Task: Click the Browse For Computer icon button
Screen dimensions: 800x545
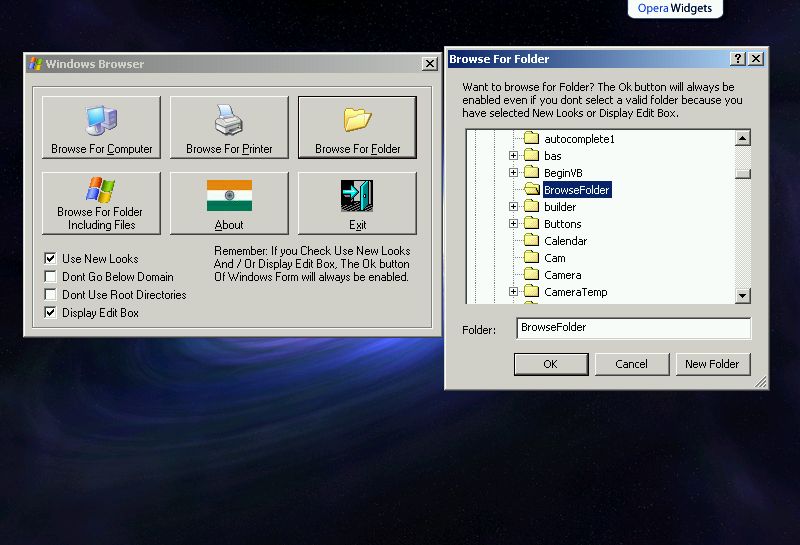Action: click(x=101, y=127)
